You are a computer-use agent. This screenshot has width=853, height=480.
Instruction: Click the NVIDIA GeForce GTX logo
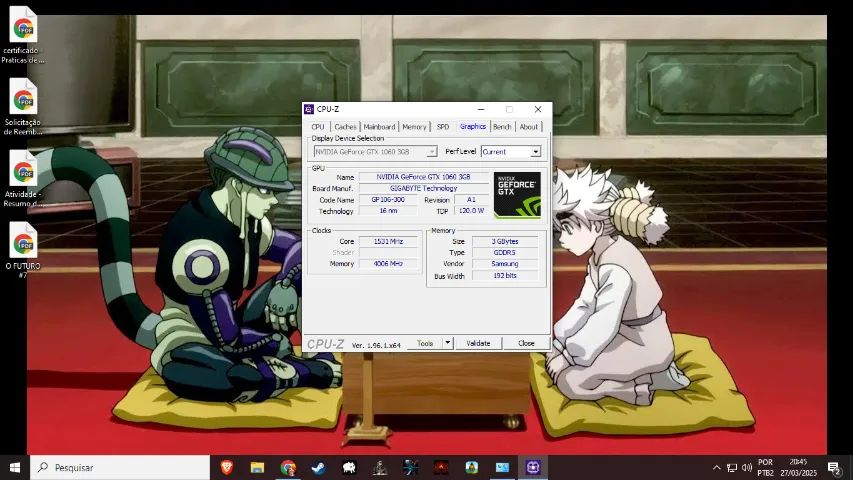(517, 195)
